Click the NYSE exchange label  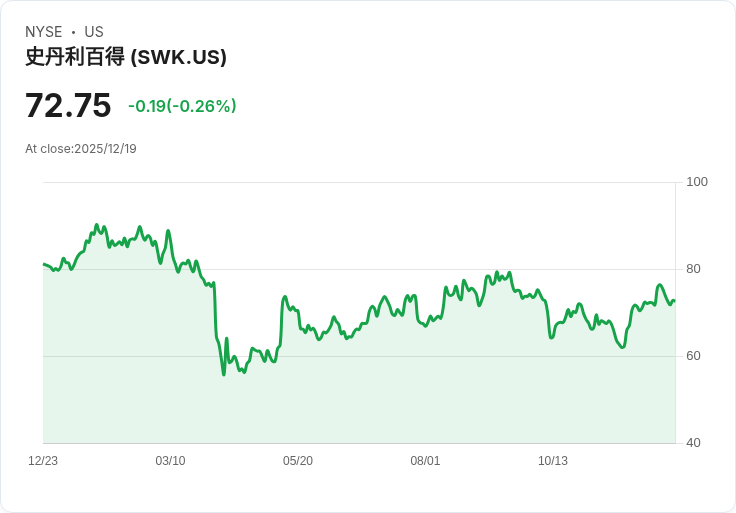[x=43, y=32]
